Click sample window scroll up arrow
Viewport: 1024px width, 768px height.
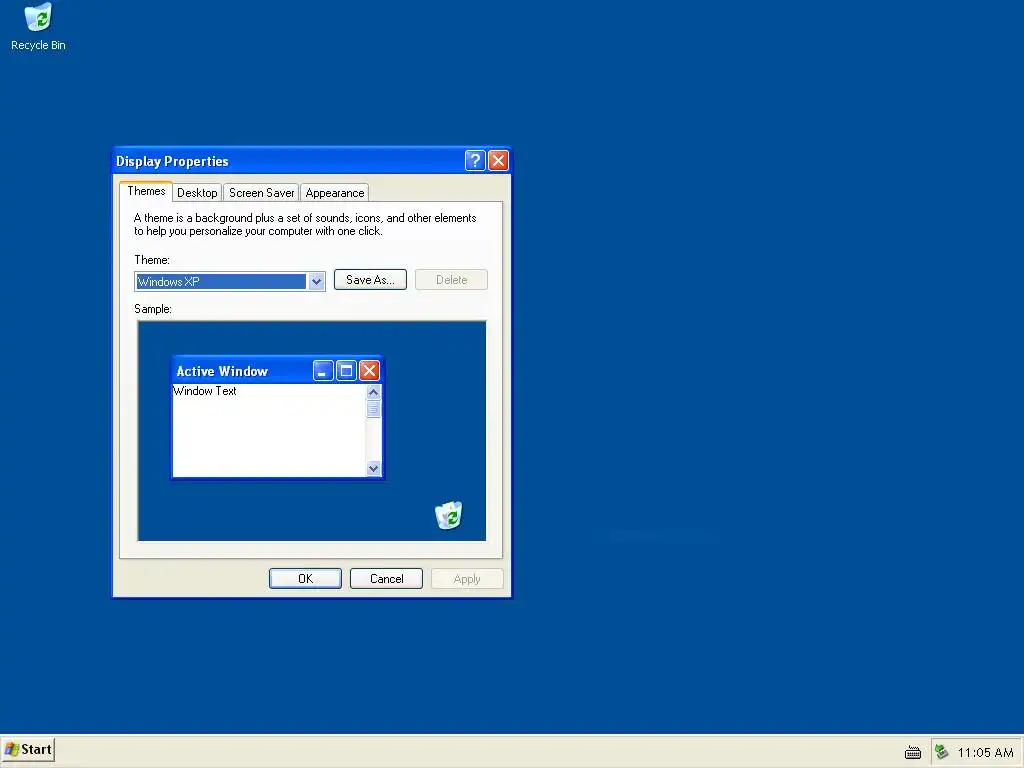(374, 392)
